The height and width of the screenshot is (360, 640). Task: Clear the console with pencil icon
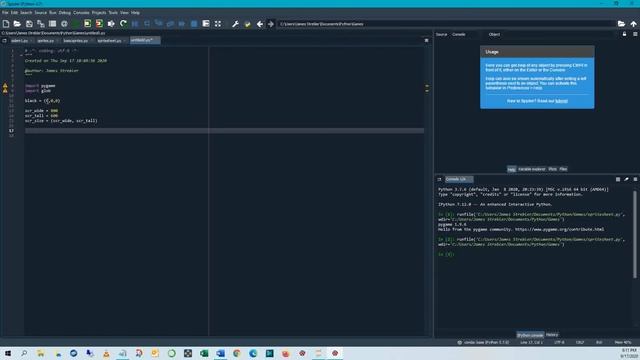[x=626, y=179]
